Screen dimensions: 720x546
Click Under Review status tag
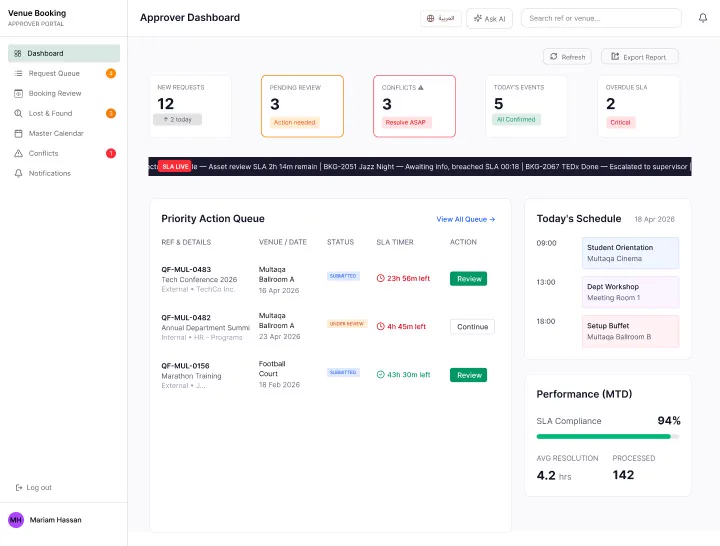347,324
